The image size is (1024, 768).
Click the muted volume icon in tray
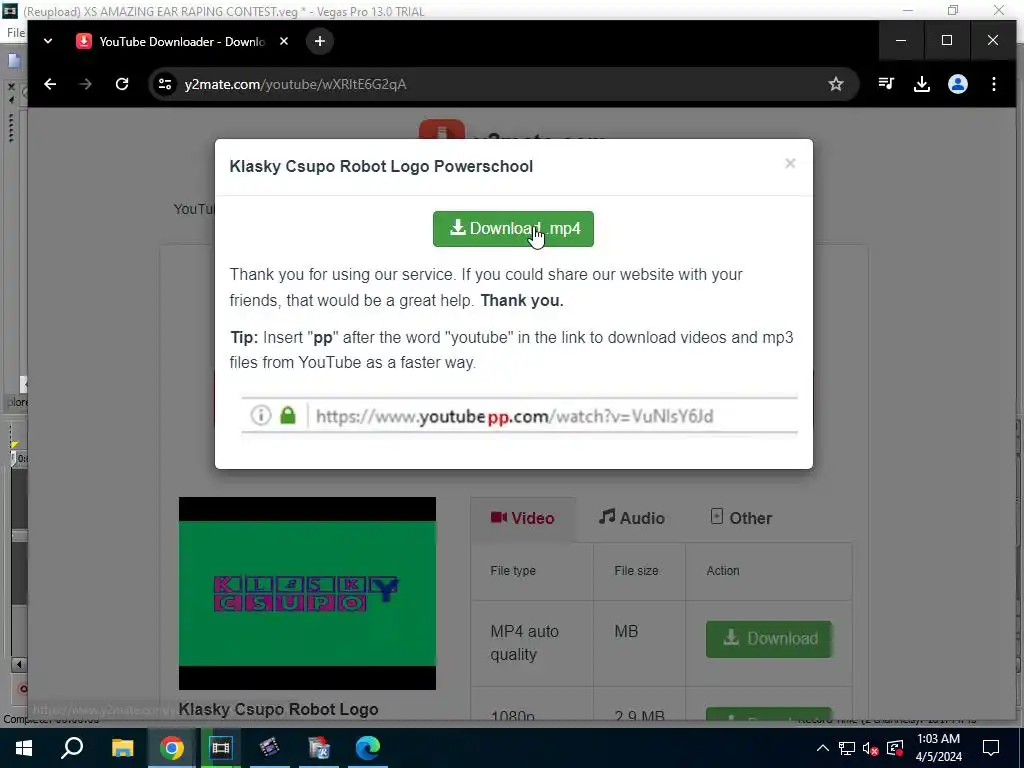coord(870,748)
